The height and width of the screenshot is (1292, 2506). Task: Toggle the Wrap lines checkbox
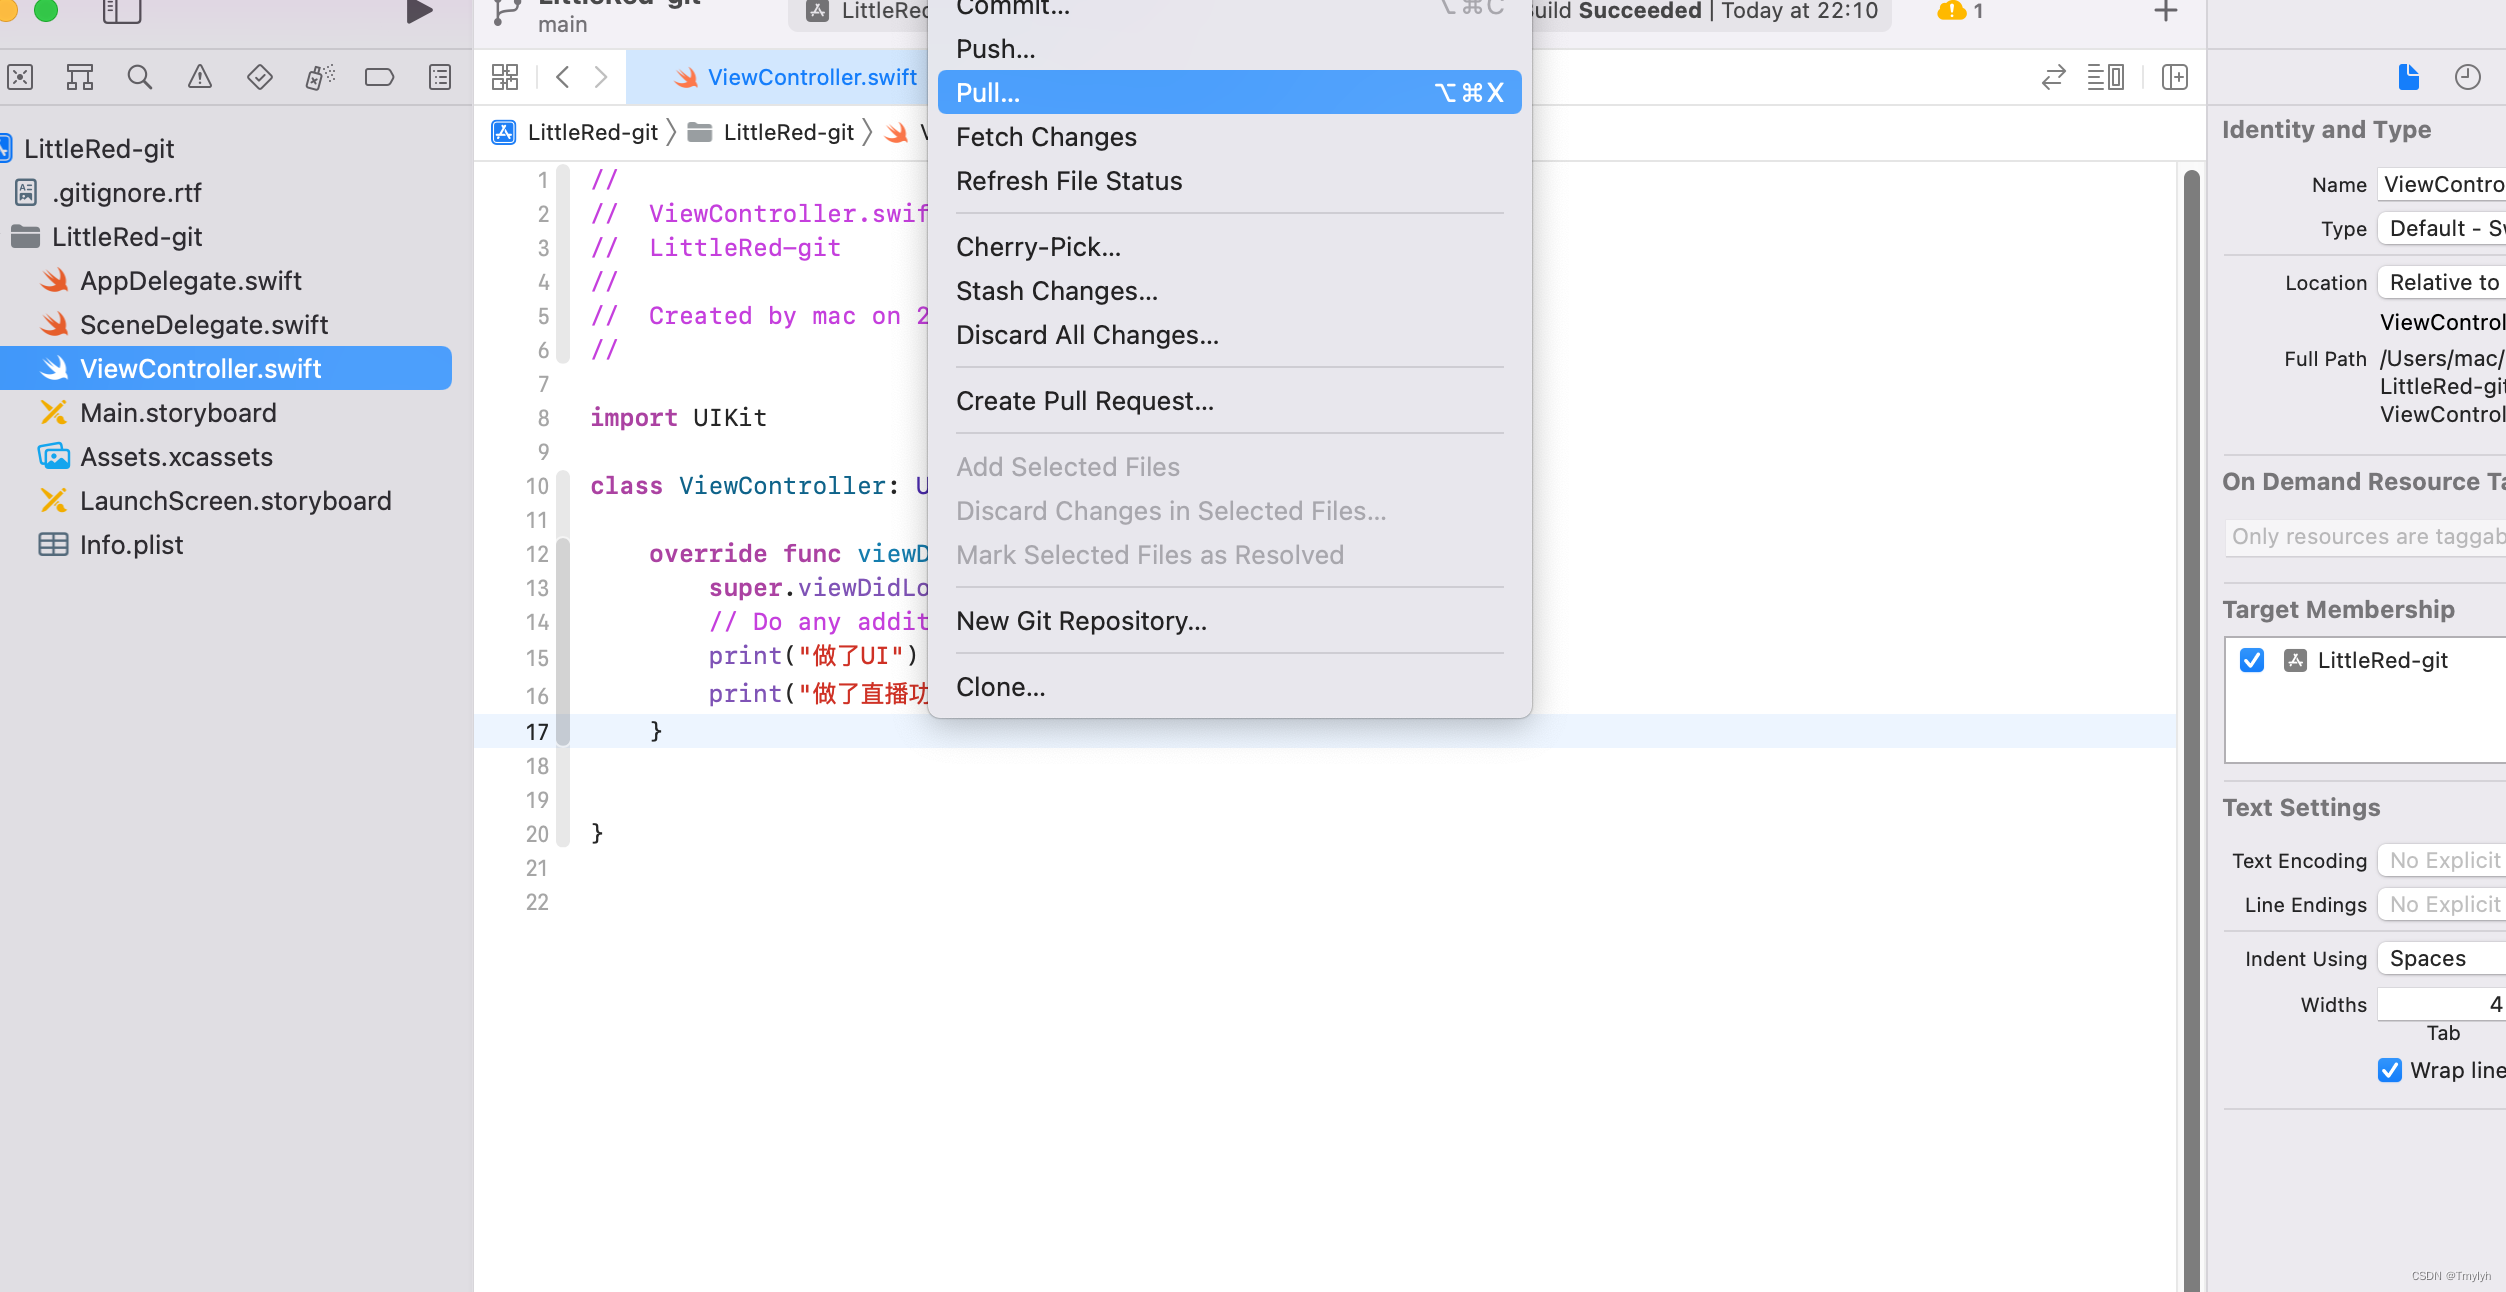[x=2390, y=1070]
